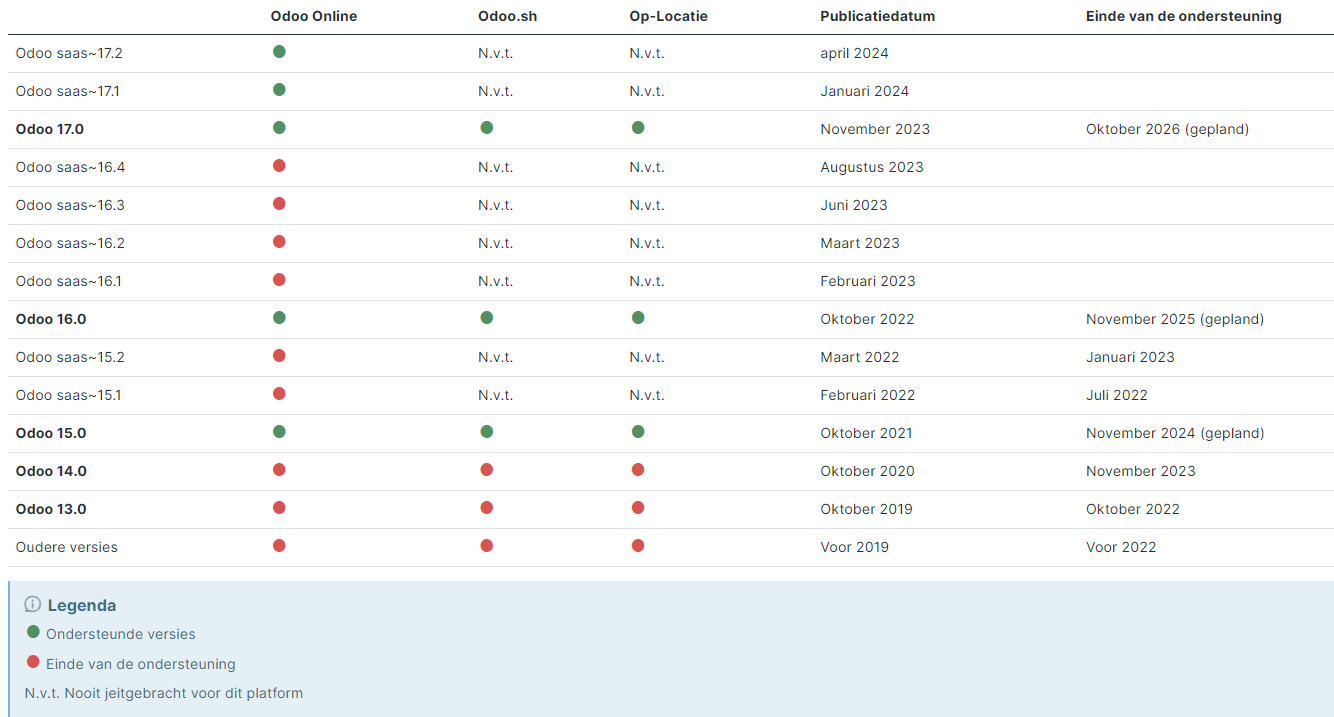The height and width of the screenshot is (717, 1334).
Task: Click Odoo 16.0 Odoo Online green dot
Action: (x=279, y=317)
